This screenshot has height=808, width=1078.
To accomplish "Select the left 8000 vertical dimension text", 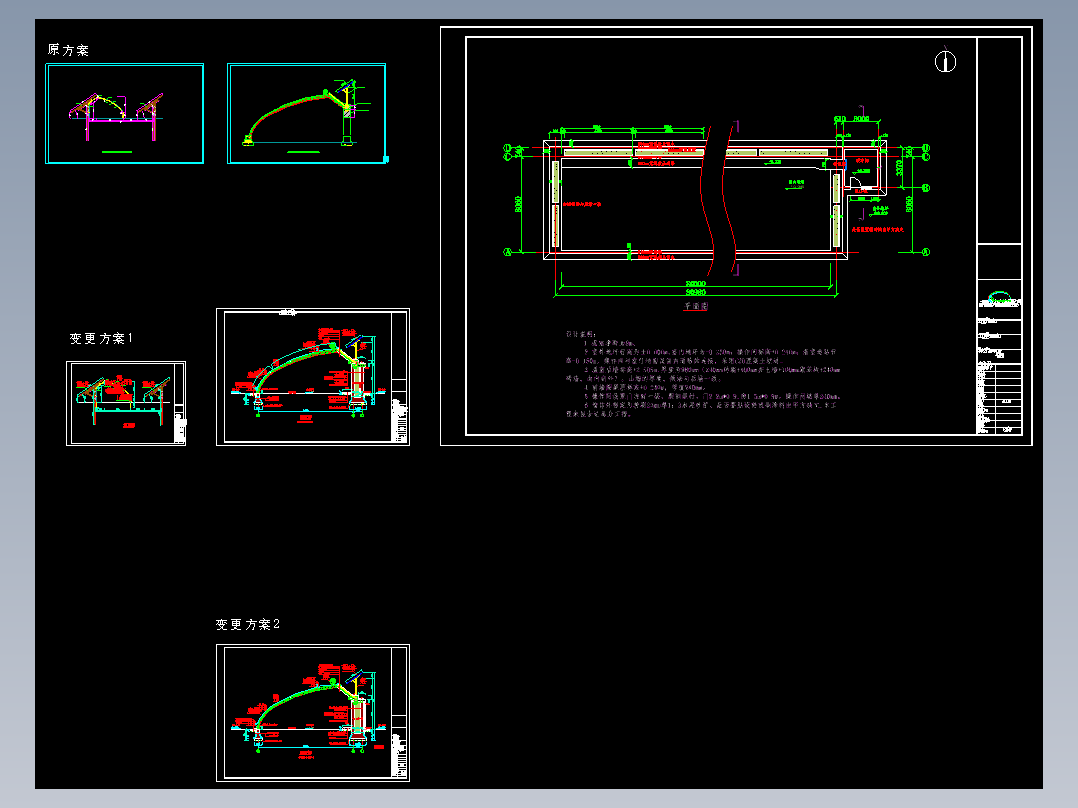I will coord(518,204).
